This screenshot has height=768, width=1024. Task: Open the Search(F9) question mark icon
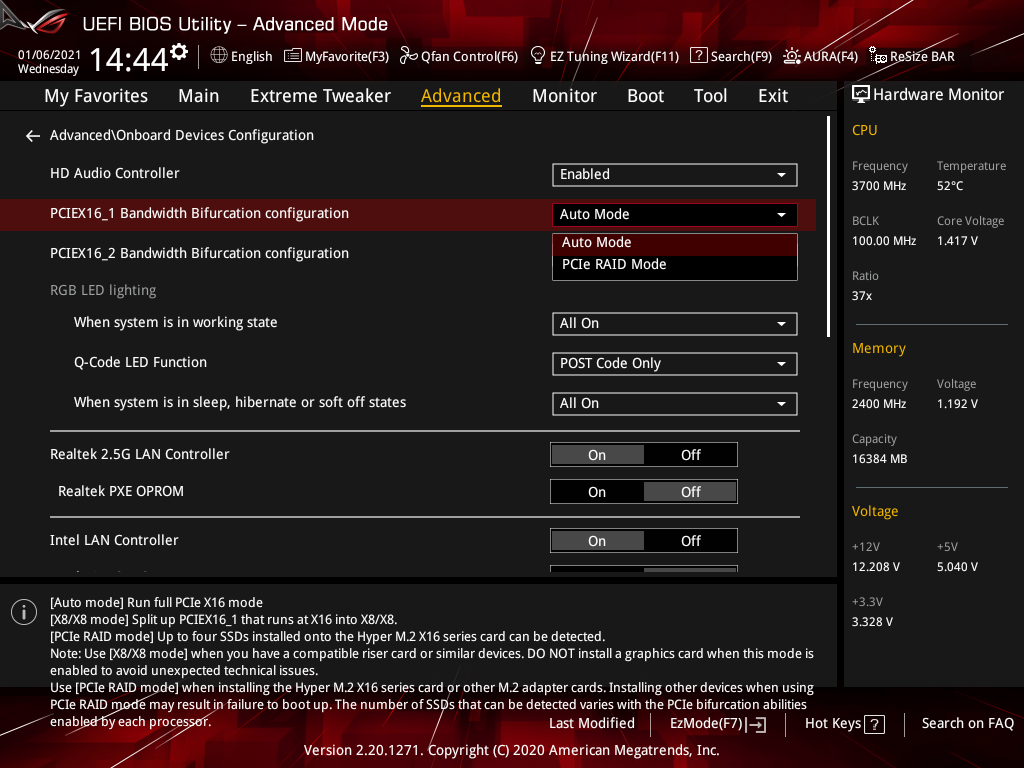698,56
